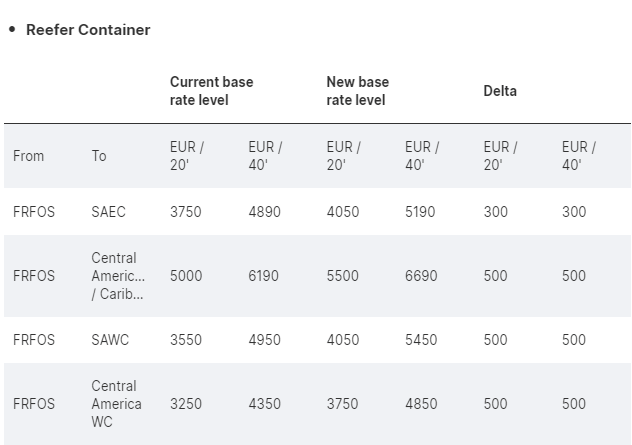Viewport: 632px width, 445px height.
Task: Select the truncated Central America / Caribbean cell
Action: coord(117,276)
